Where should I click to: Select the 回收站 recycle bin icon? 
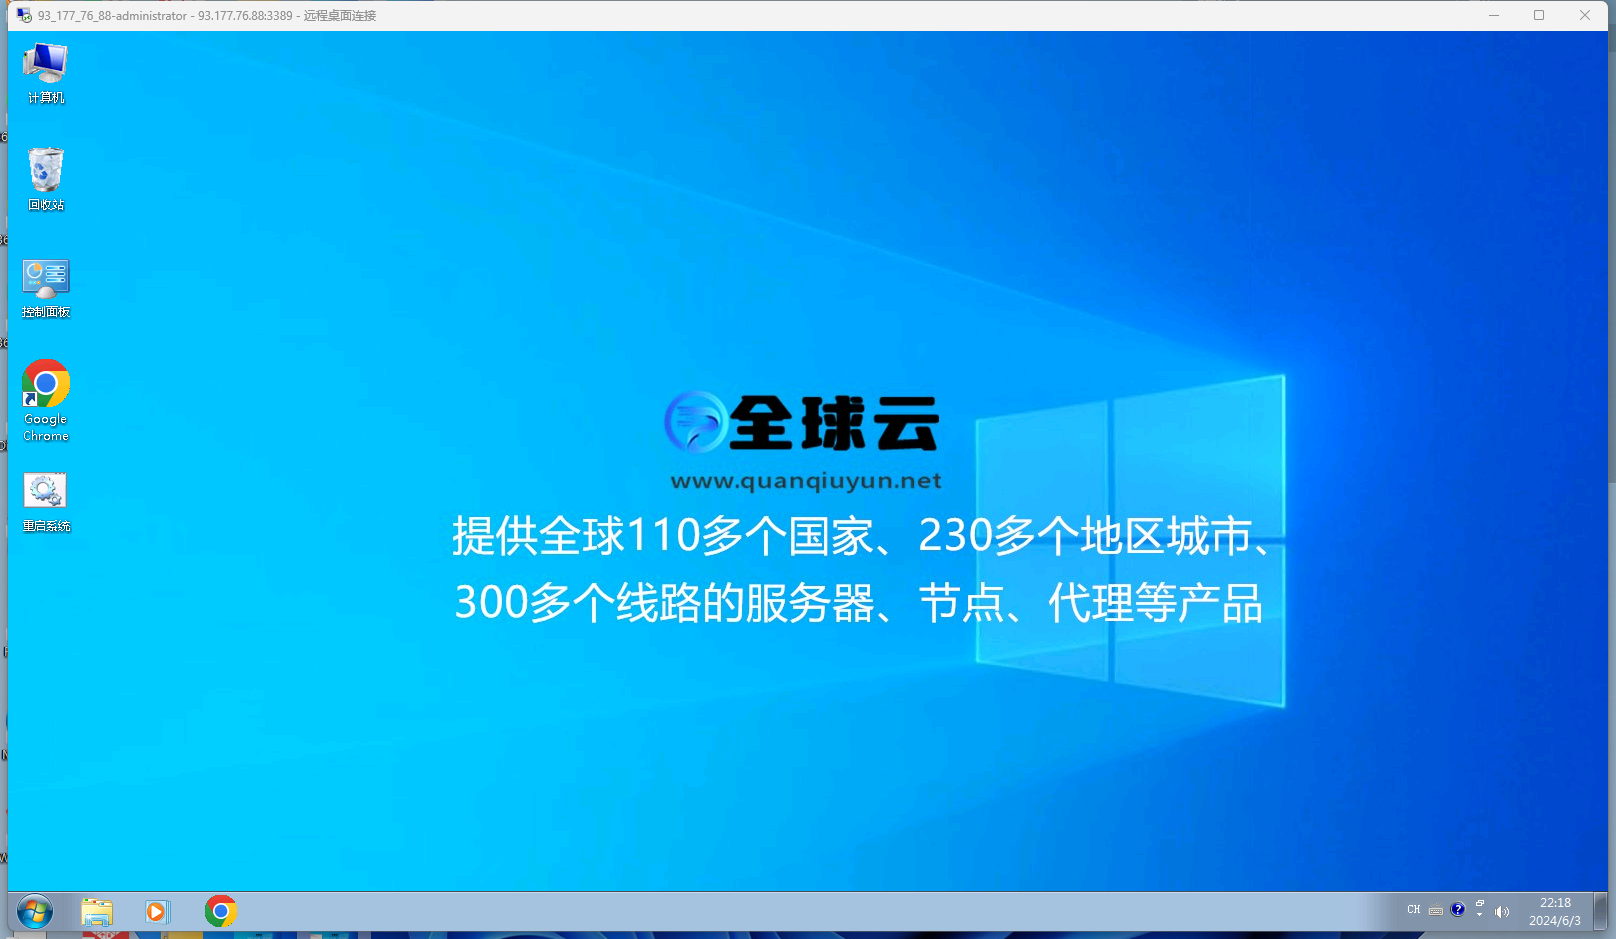pyautogui.click(x=46, y=179)
